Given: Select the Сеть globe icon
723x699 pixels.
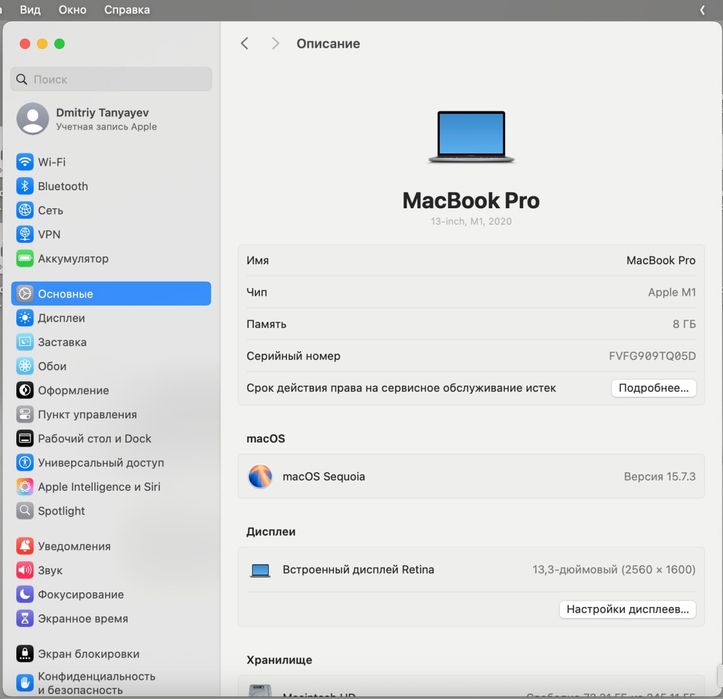Looking at the screenshot, I should click(x=24, y=210).
